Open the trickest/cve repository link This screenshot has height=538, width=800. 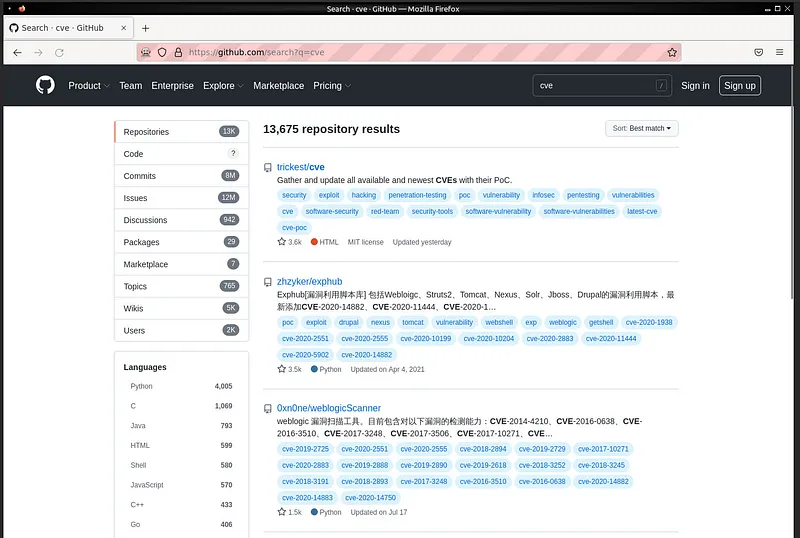pyautogui.click(x=301, y=167)
